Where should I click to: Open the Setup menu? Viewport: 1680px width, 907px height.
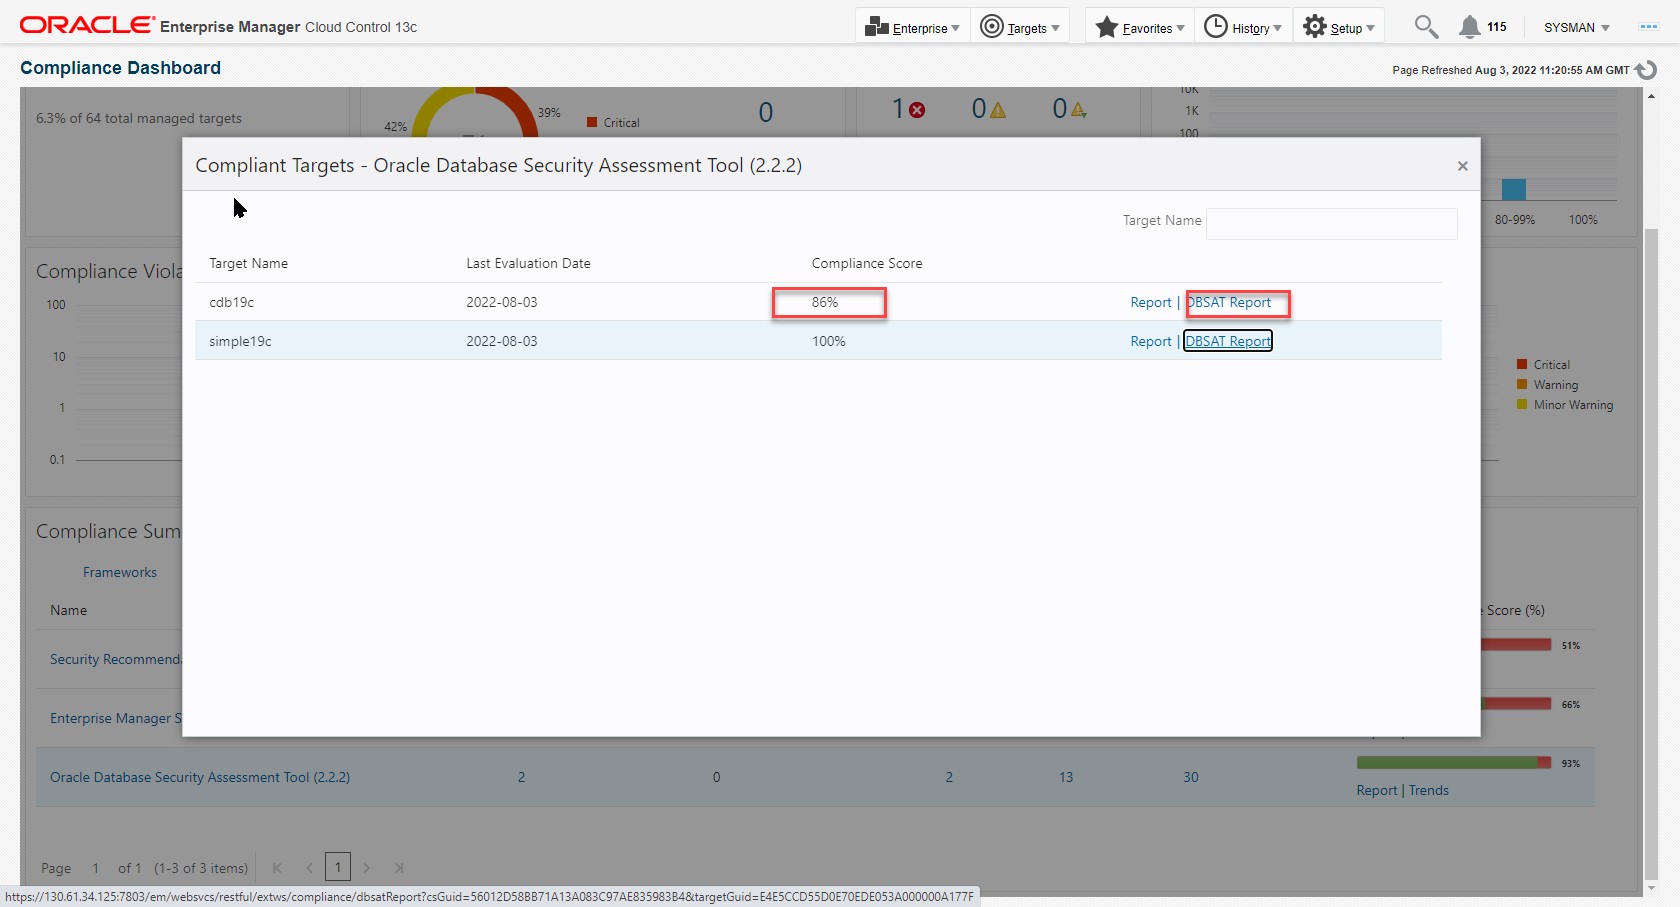[1339, 27]
